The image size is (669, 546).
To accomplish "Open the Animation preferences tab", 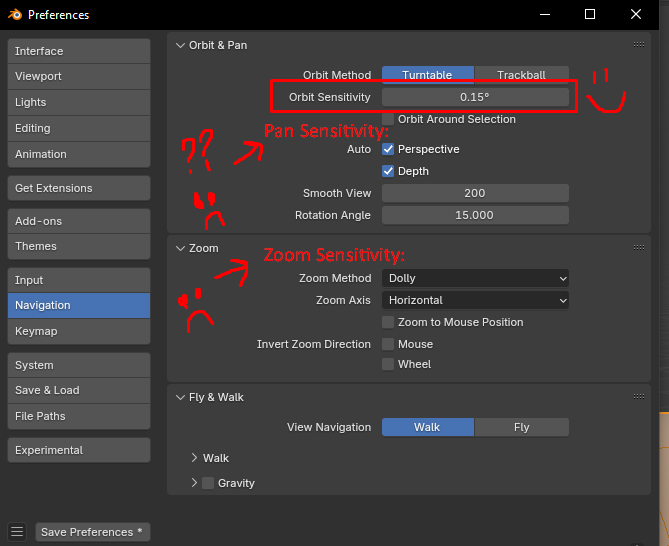I will pos(79,154).
